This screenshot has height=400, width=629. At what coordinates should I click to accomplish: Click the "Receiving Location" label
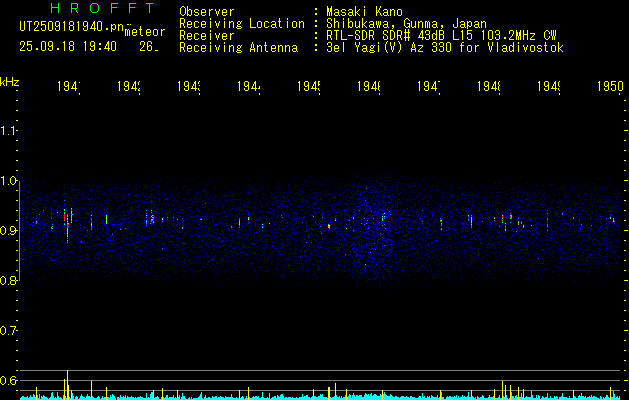tap(242, 24)
